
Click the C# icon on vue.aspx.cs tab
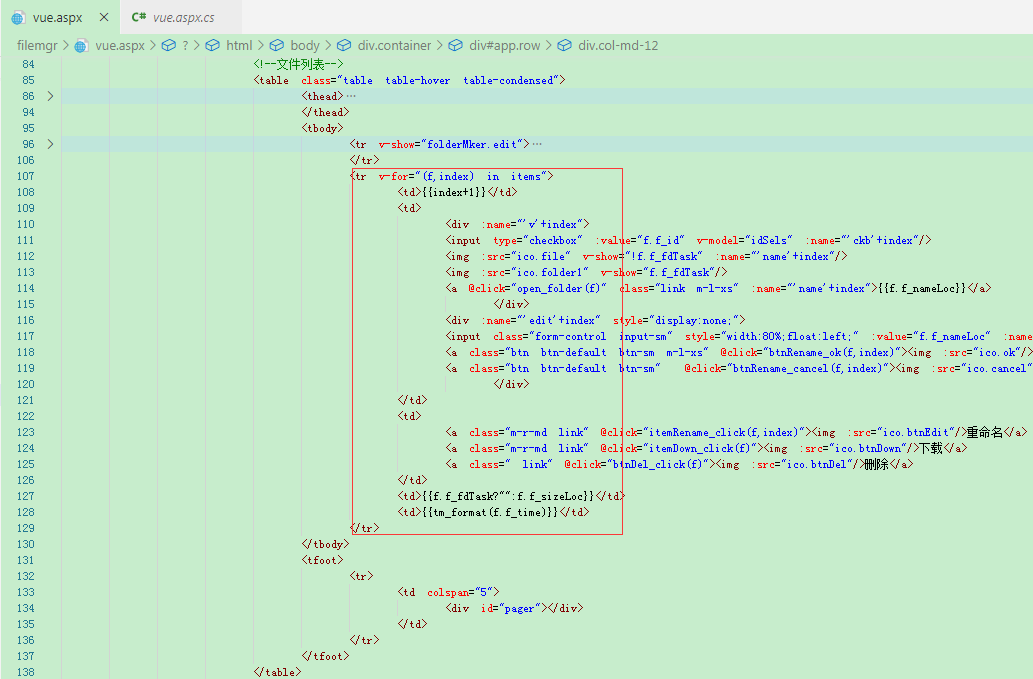(139, 17)
